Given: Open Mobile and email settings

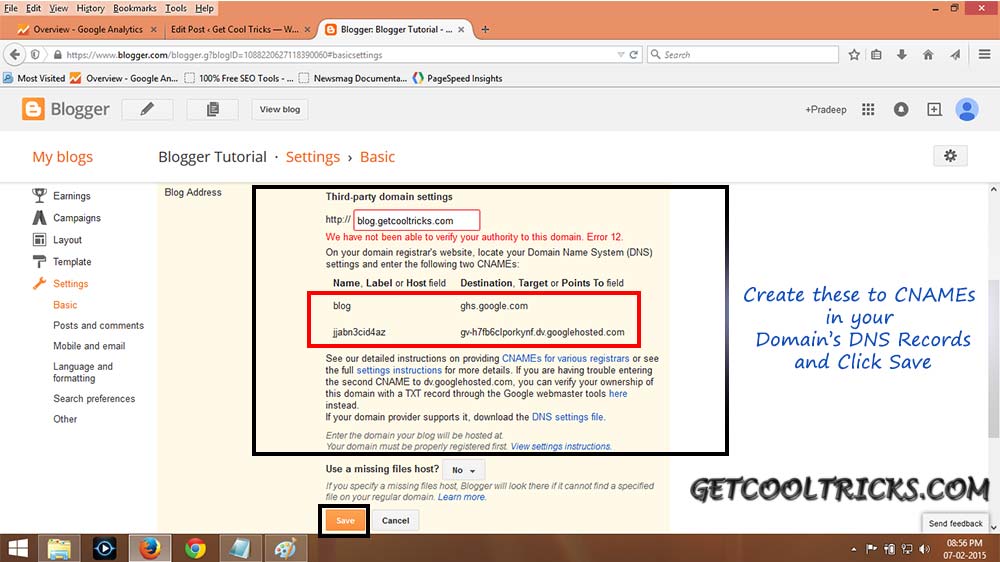Looking at the screenshot, I should 89,346.
